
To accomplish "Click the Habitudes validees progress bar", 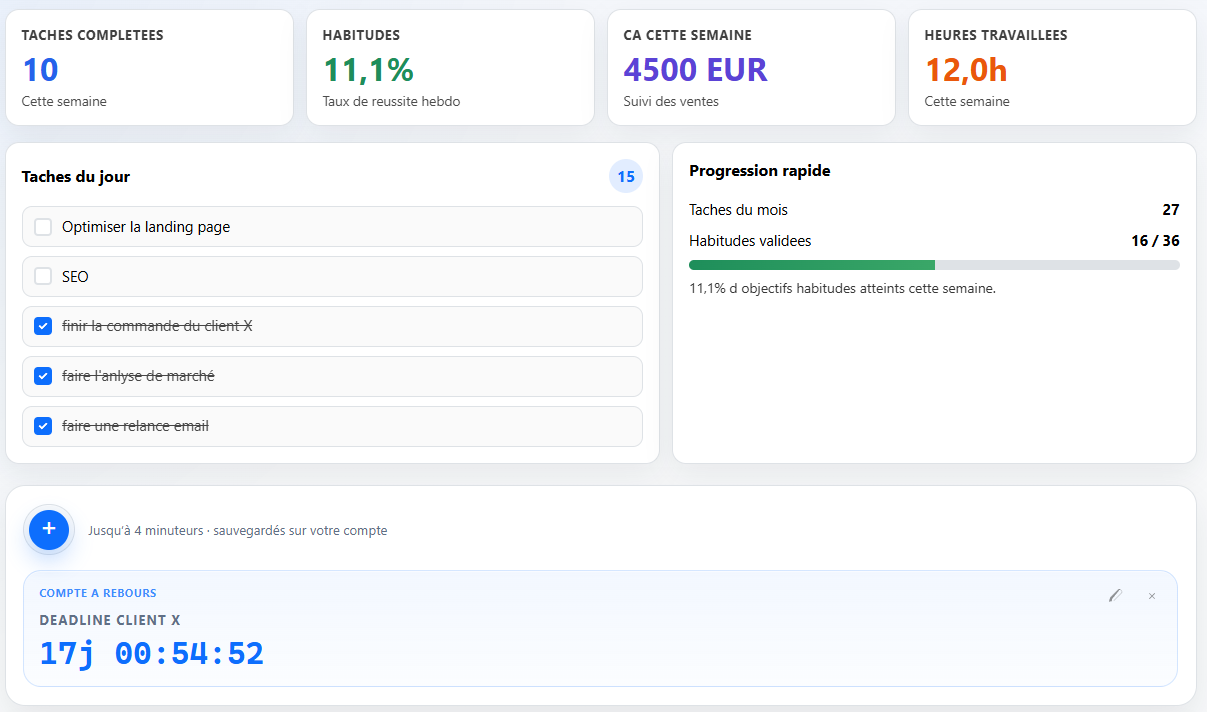I will click(x=933, y=264).
